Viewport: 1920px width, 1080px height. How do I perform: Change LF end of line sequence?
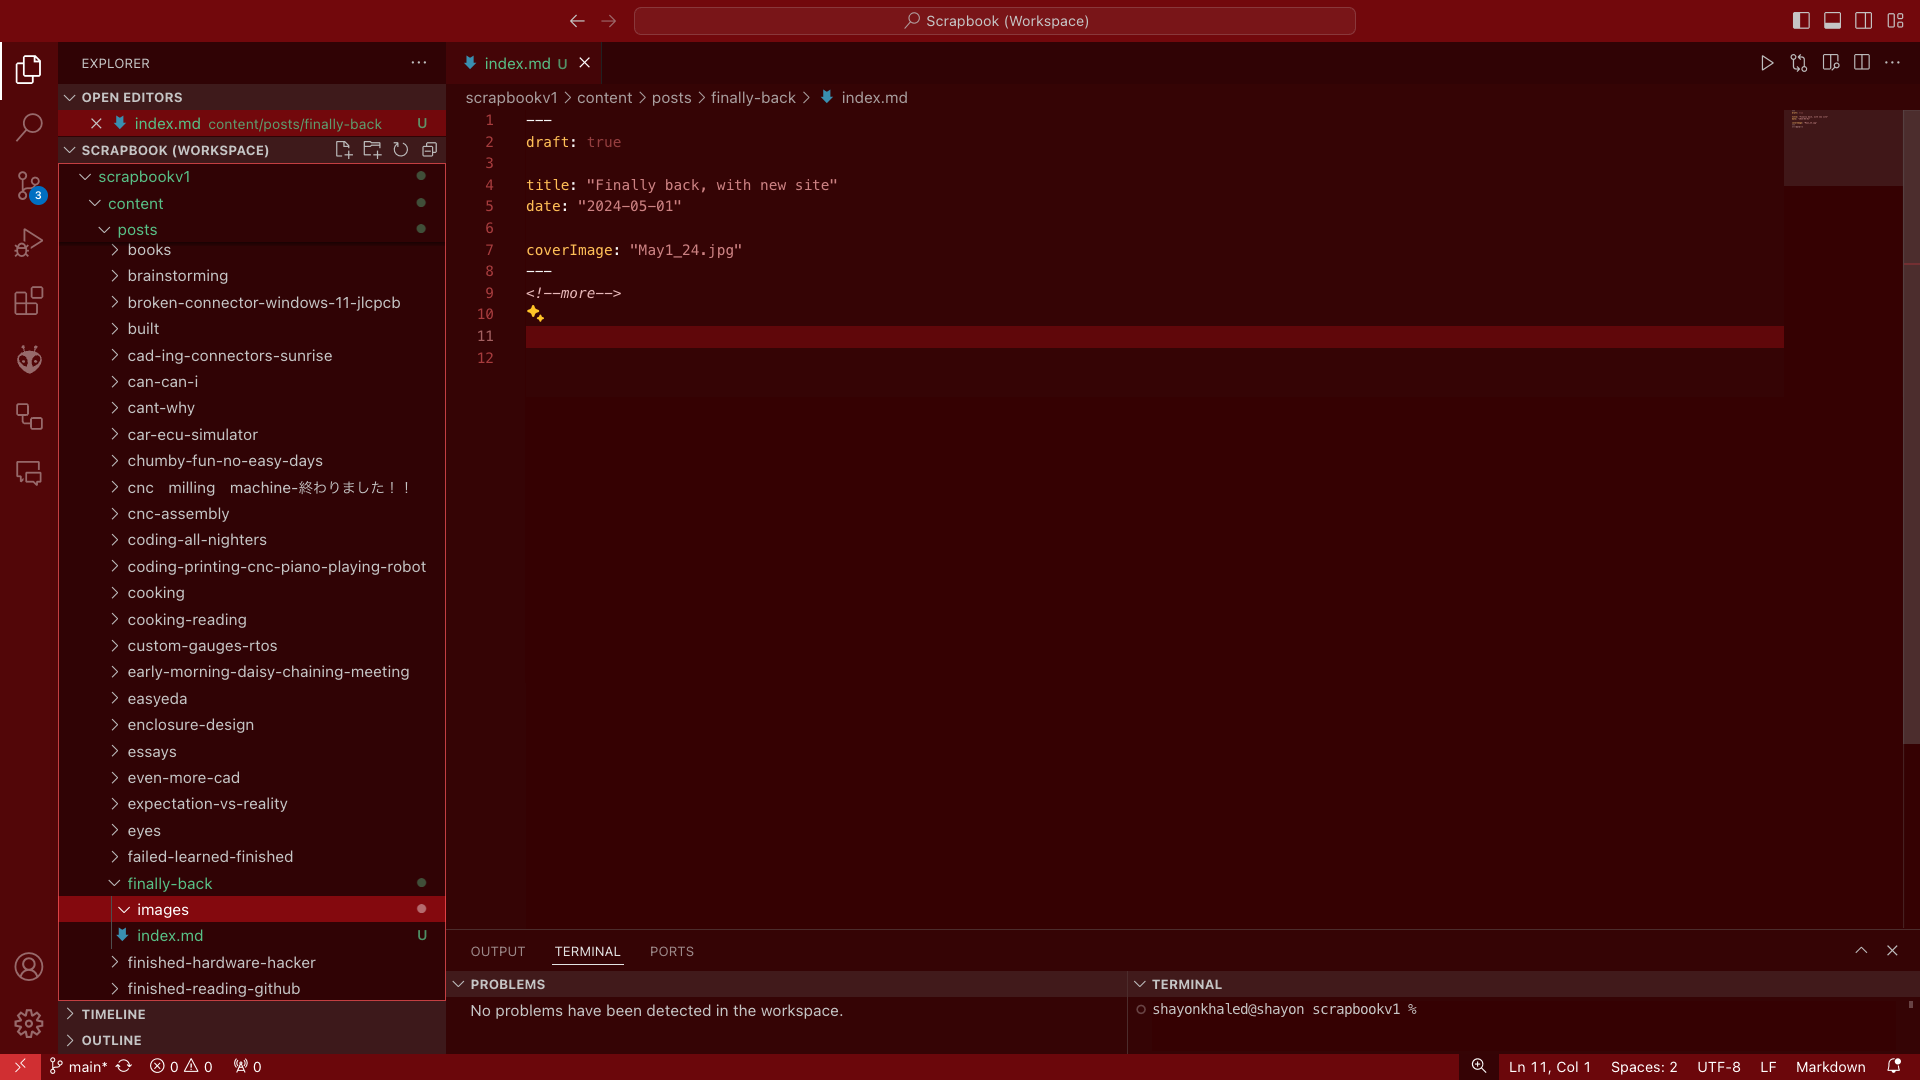click(x=1768, y=1067)
